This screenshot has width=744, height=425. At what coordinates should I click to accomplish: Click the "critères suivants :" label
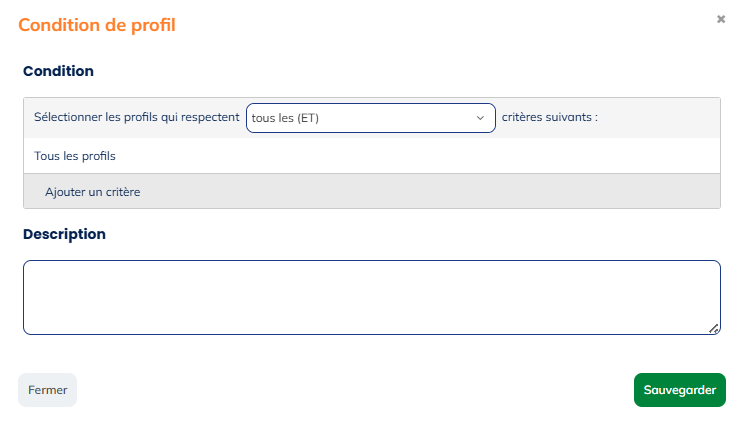click(549, 118)
